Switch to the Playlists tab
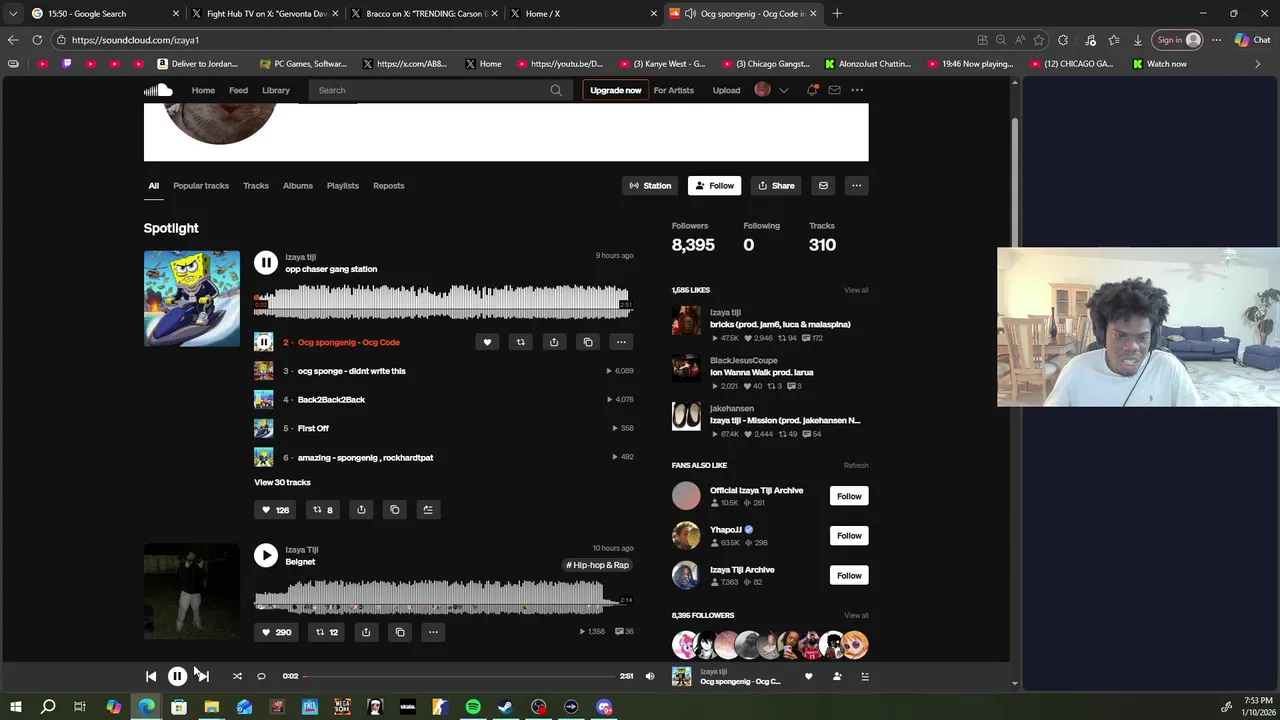Image resolution: width=1280 pixels, height=720 pixels. (343, 185)
